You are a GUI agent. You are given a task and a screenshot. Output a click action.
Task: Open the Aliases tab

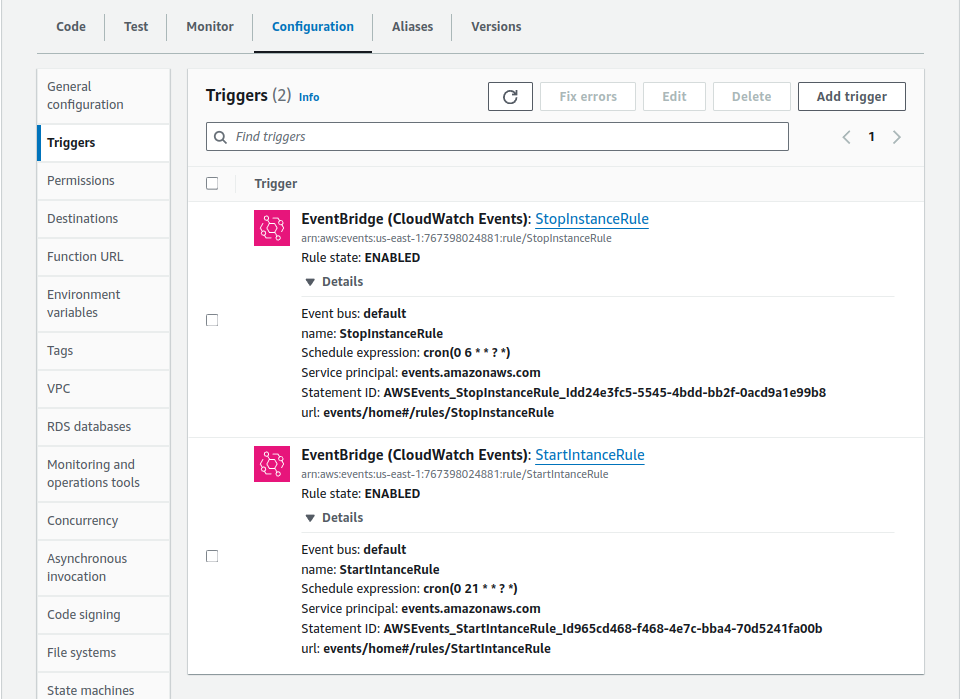click(411, 27)
